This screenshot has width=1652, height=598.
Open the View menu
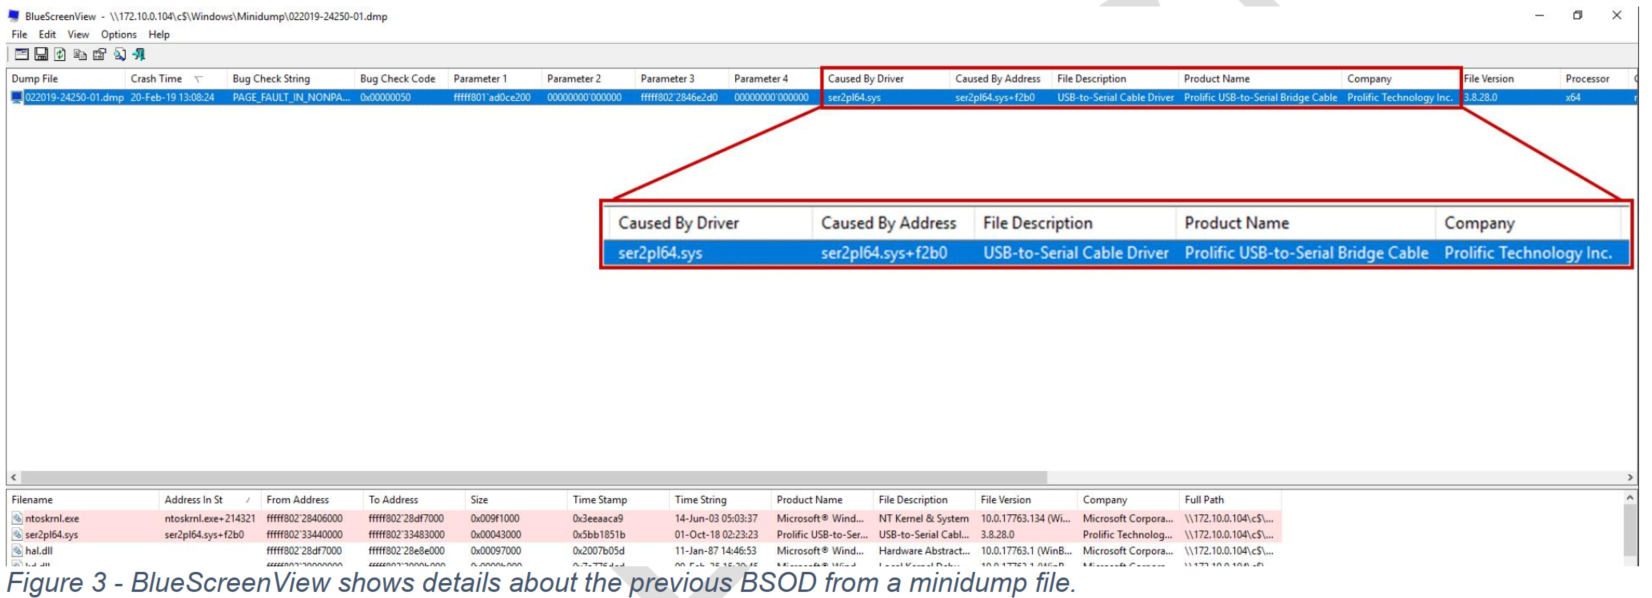coord(78,34)
